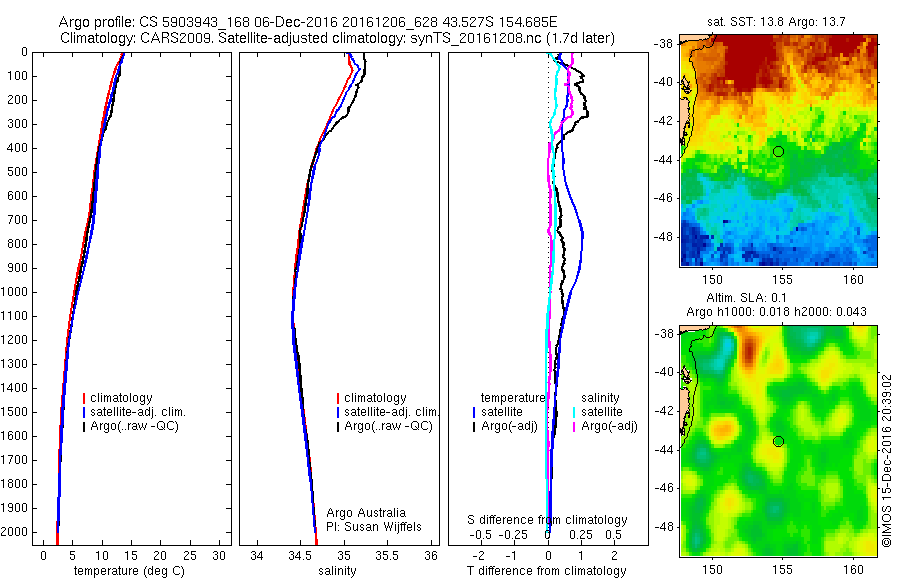Click the 'Argo Australia' credit text
This screenshot has width=900, height=580.
click(x=366, y=513)
